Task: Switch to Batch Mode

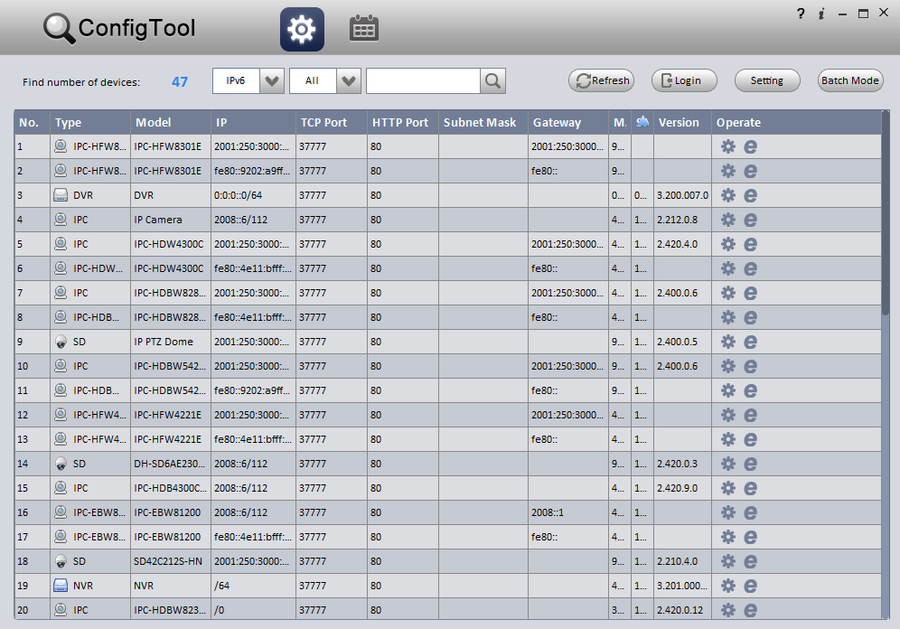Action: click(x=850, y=81)
